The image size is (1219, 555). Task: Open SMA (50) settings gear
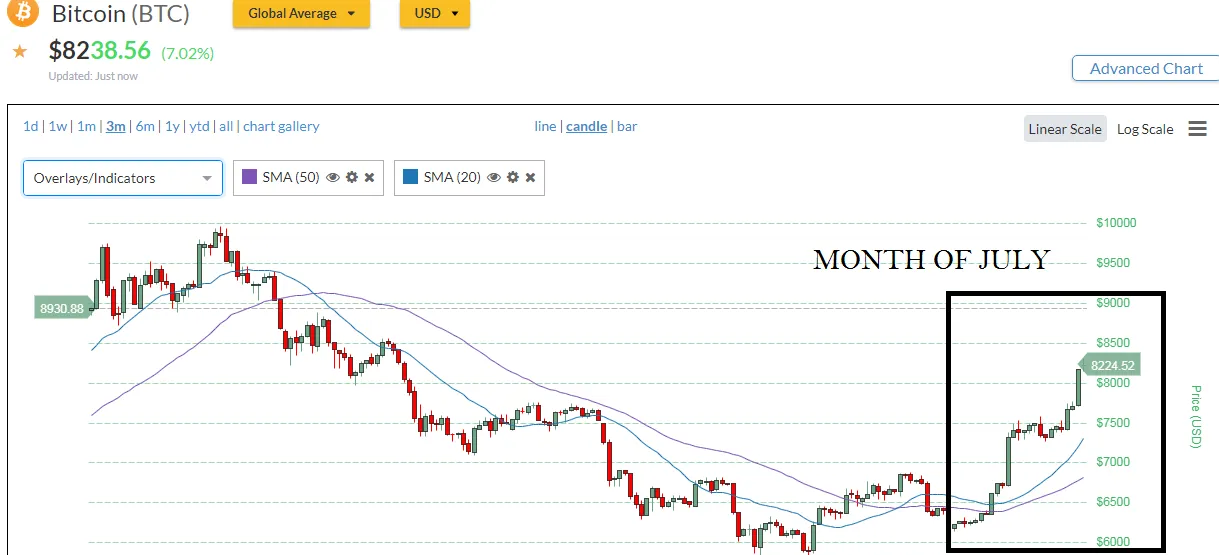click(351, 177)
